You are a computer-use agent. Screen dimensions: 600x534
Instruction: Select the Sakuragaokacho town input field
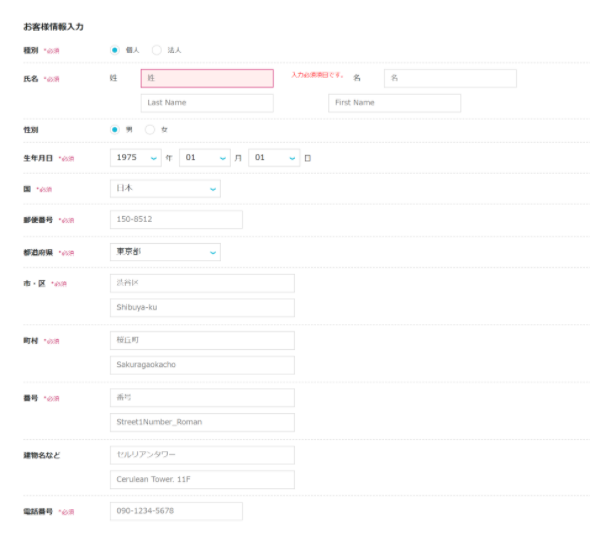[x=201, y=364]
